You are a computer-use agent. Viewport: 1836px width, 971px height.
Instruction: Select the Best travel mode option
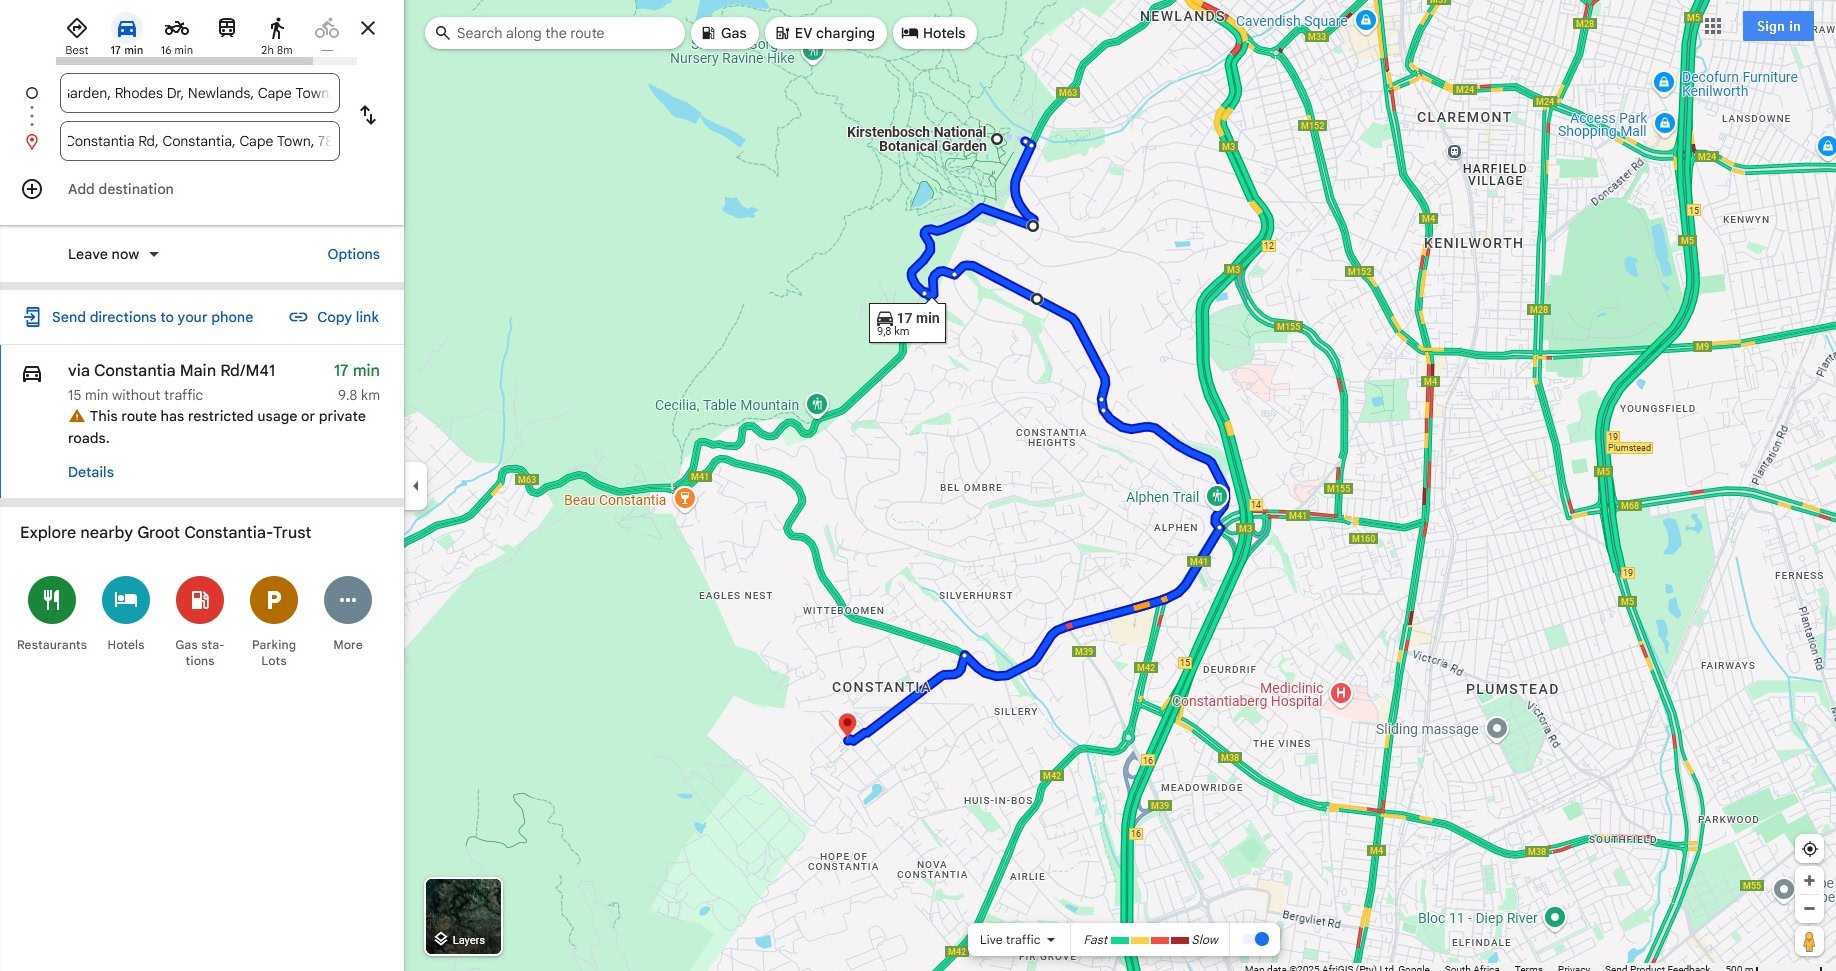tap(77, 35)
